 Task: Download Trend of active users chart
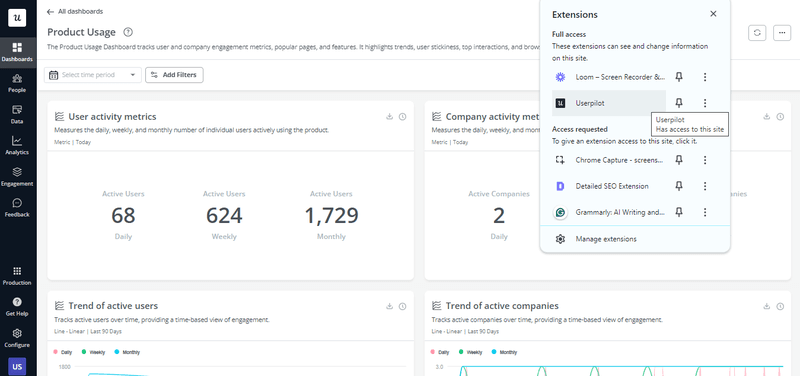click(389, 306)
